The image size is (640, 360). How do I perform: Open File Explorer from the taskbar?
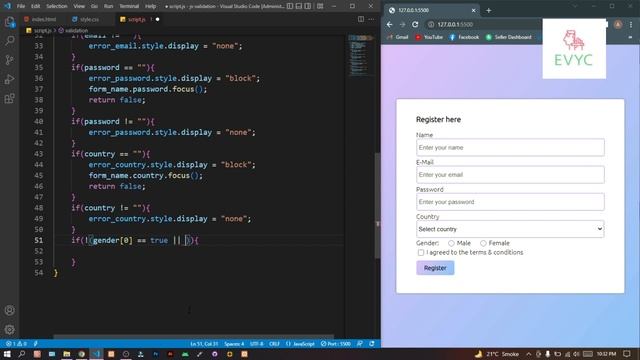(x=67, y=354)
